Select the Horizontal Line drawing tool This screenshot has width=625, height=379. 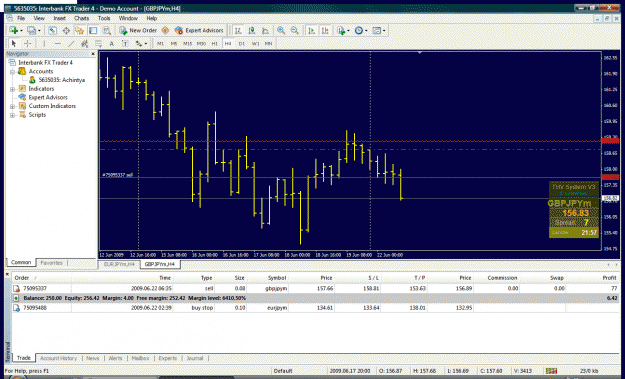click(58, 43)
